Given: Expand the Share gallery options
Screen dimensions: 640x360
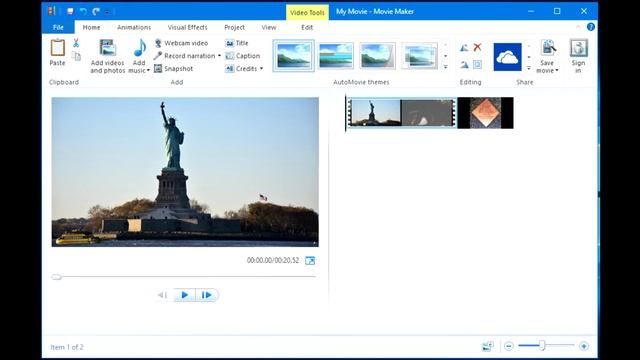Looking at the screenshot, I should [529, 68].
